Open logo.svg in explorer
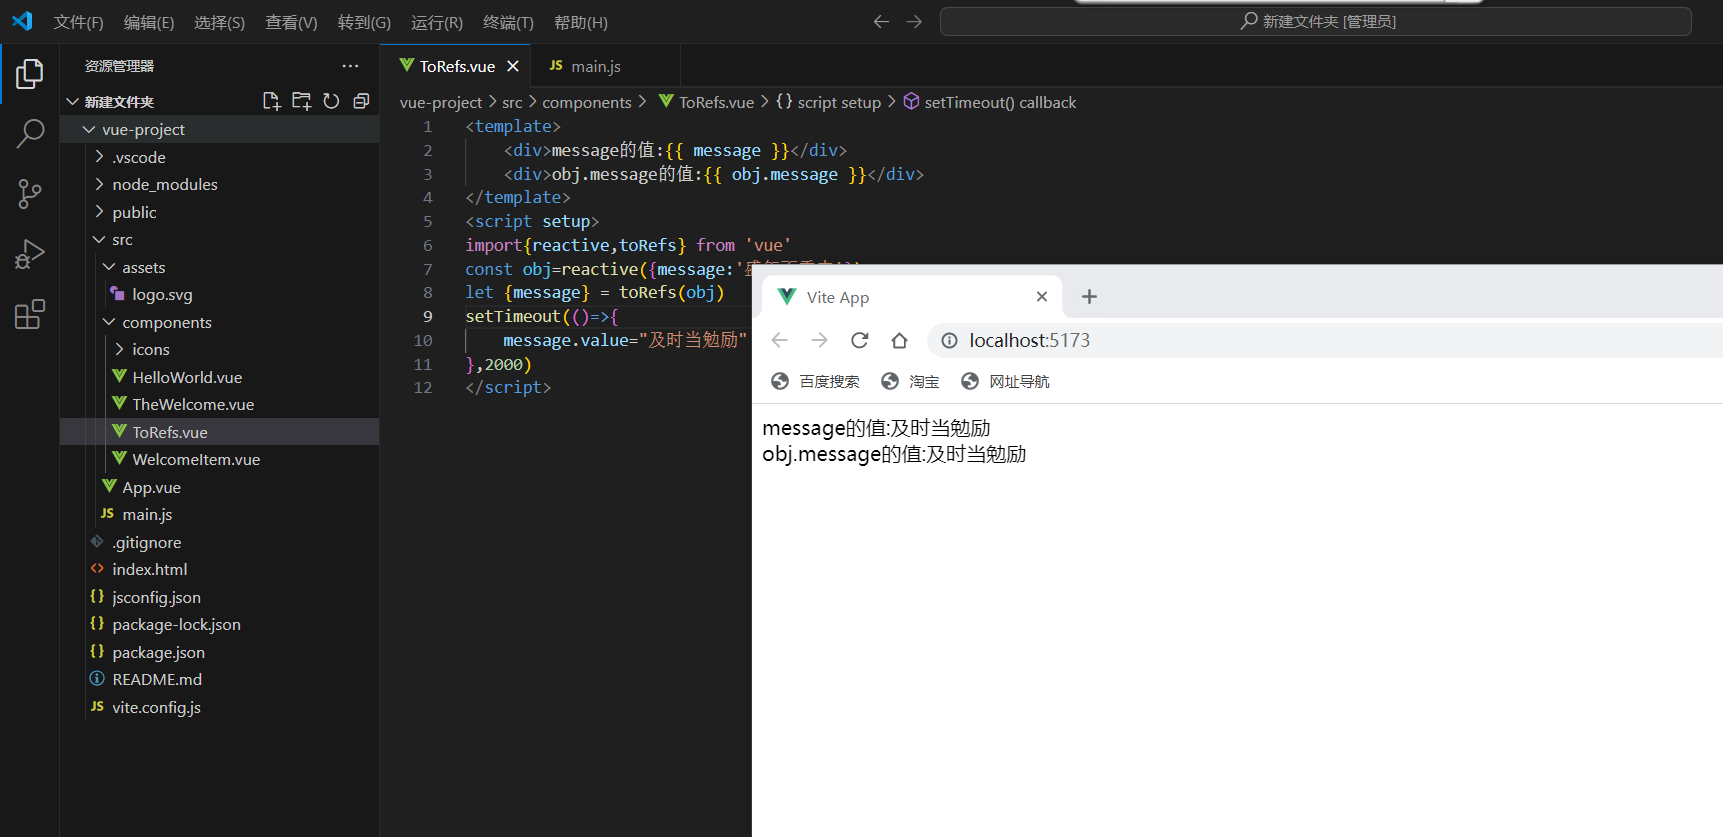The height and width of the screenshot is (837, 1723). tap(219, 294)
